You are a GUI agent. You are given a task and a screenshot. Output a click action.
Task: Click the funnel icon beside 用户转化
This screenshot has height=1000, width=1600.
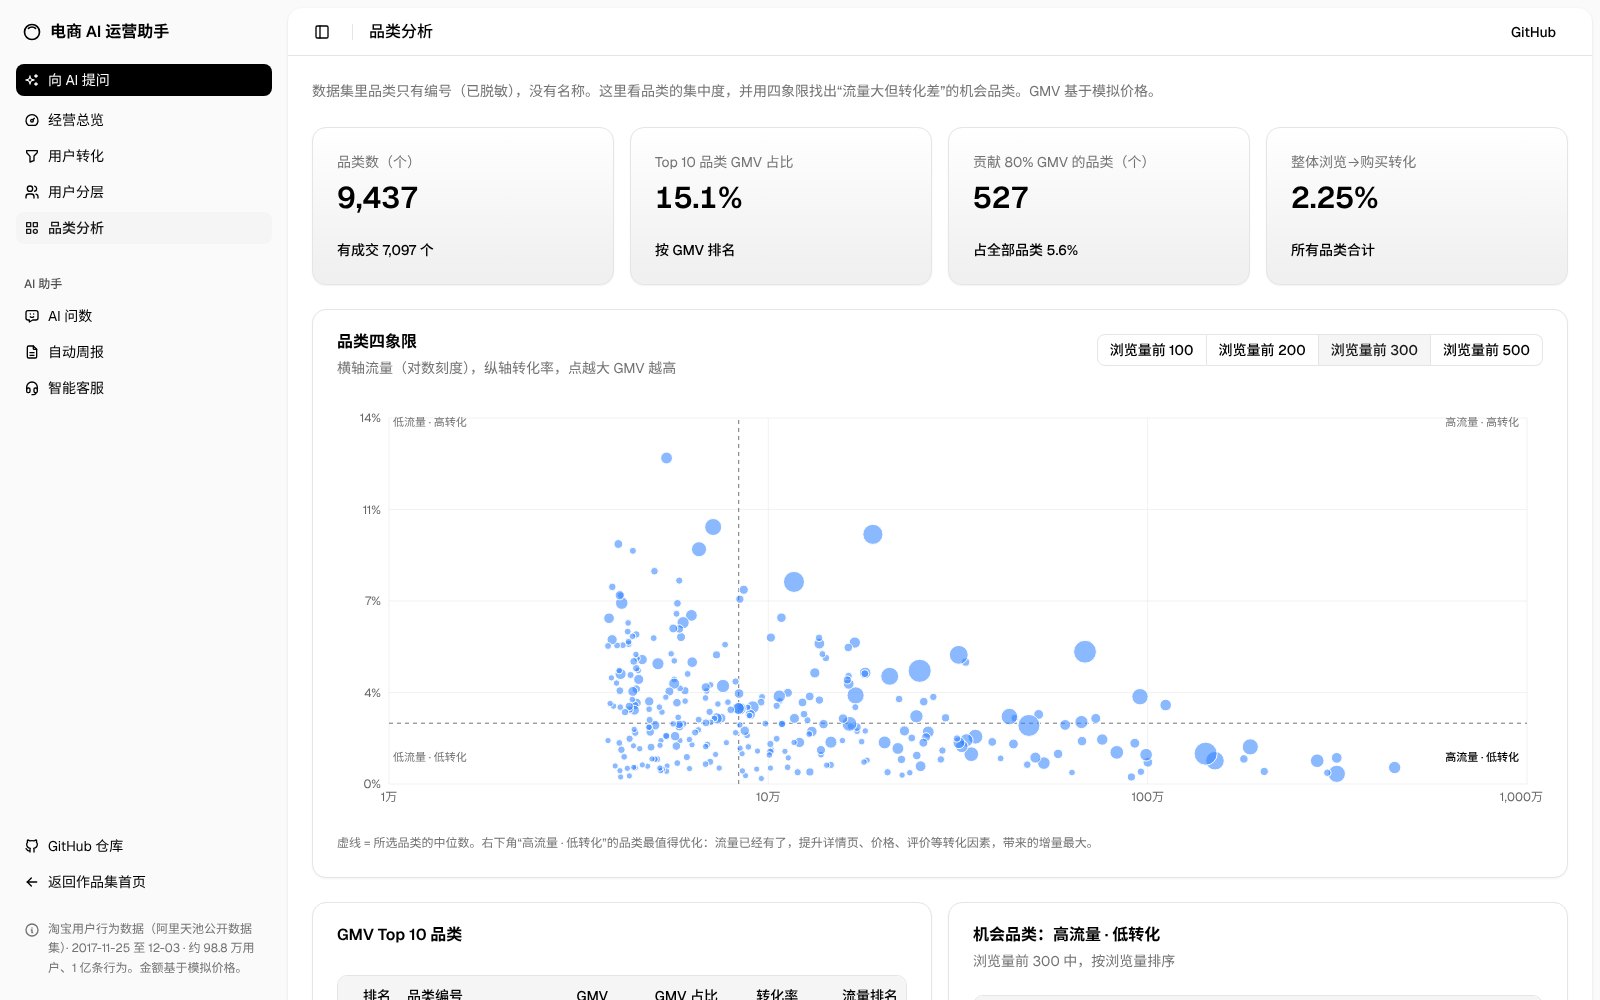[x=32, y=156]
